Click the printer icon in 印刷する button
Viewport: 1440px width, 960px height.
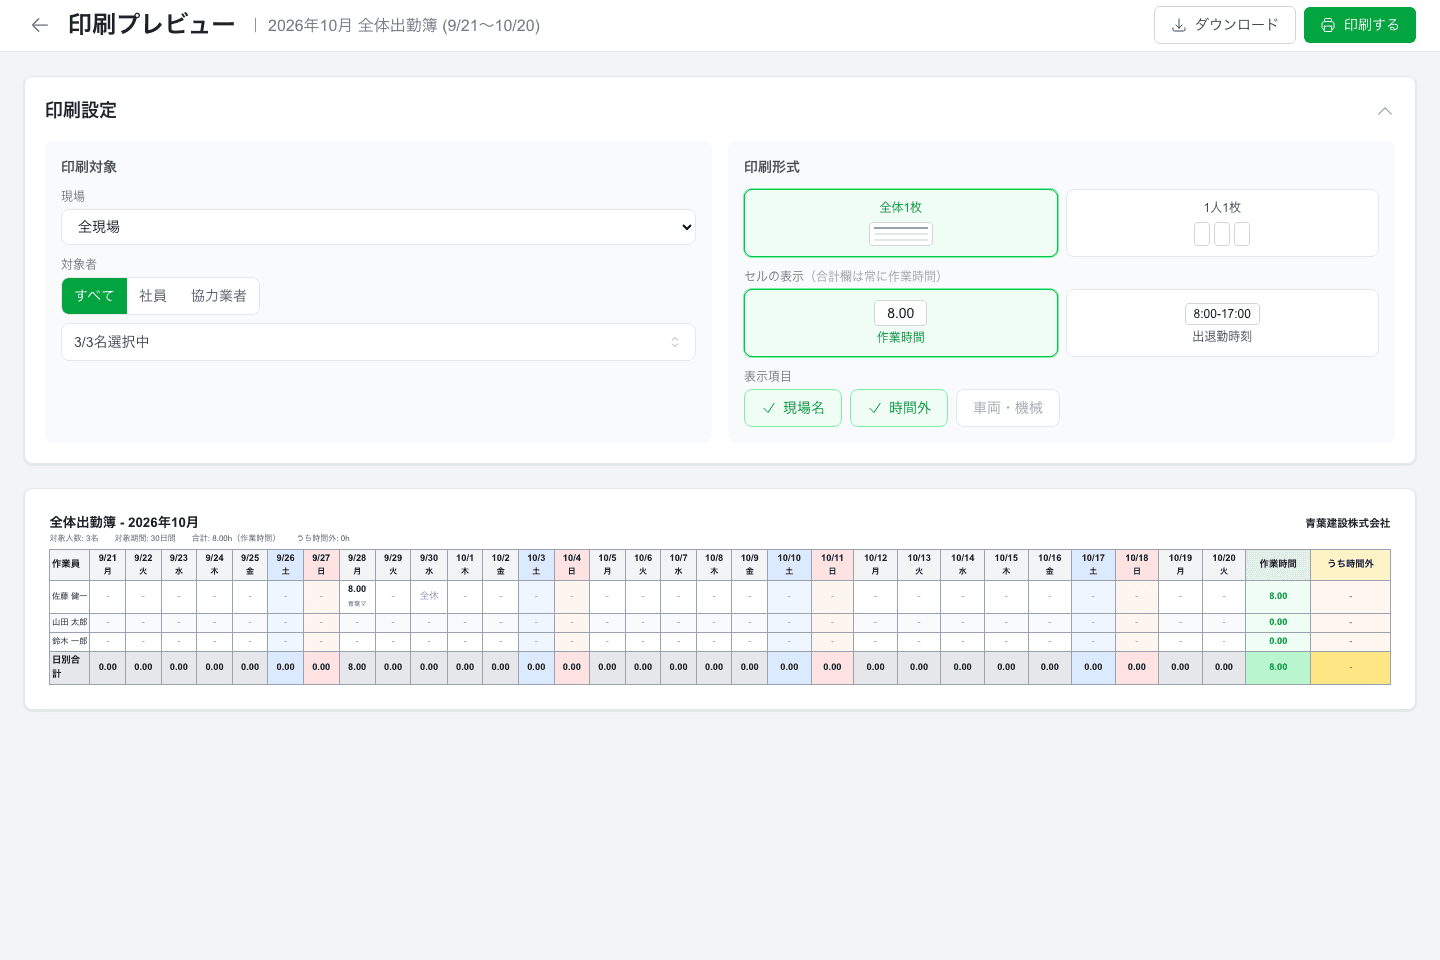click(1328, 25)
